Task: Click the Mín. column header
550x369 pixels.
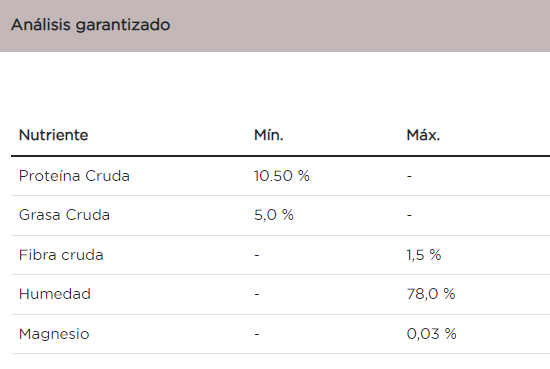Action: coord(269,135)
